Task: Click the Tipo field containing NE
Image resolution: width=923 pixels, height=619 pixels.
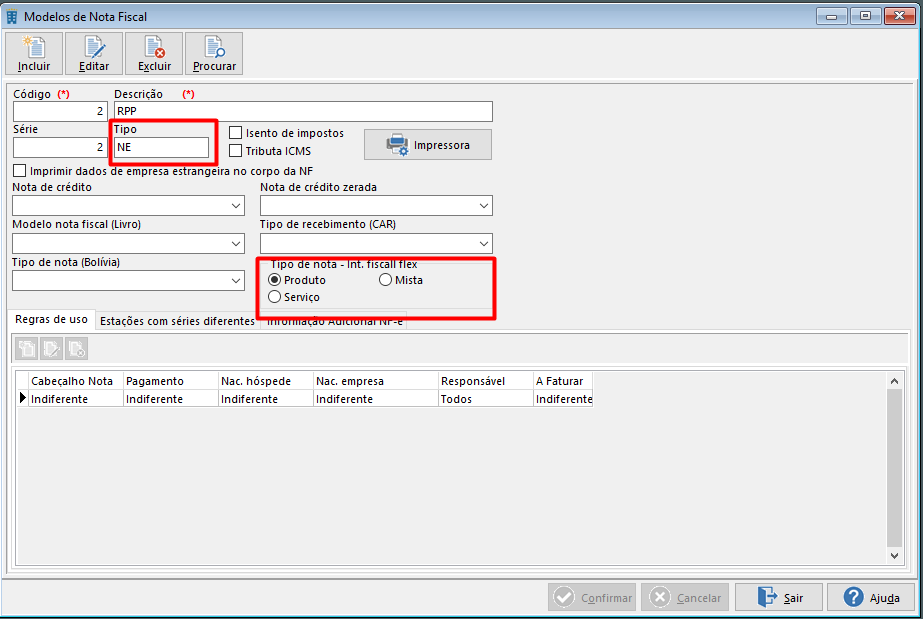Action: tap(161, 147)
